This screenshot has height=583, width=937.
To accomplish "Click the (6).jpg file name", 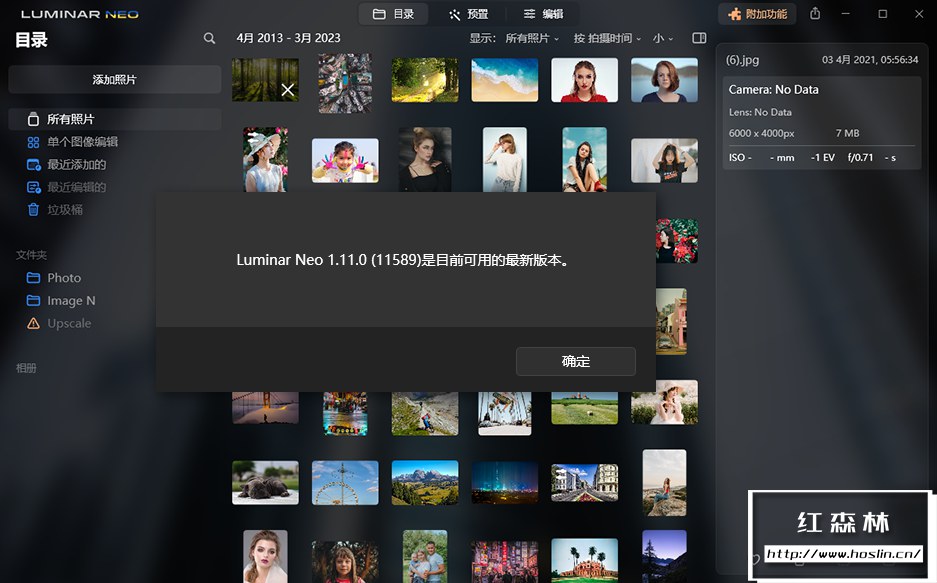I will point(742,60).
